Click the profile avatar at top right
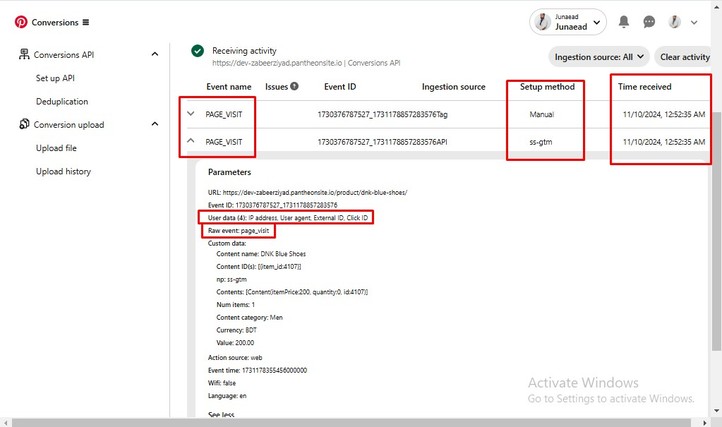 674,22
